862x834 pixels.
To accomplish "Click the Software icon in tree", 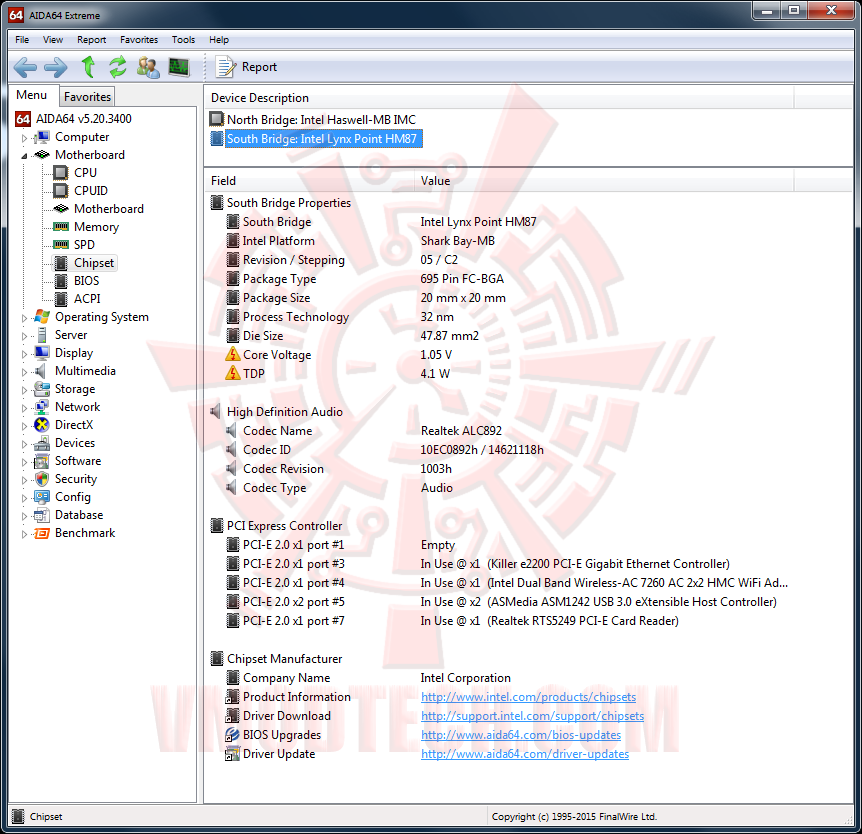I will [42, 461].
